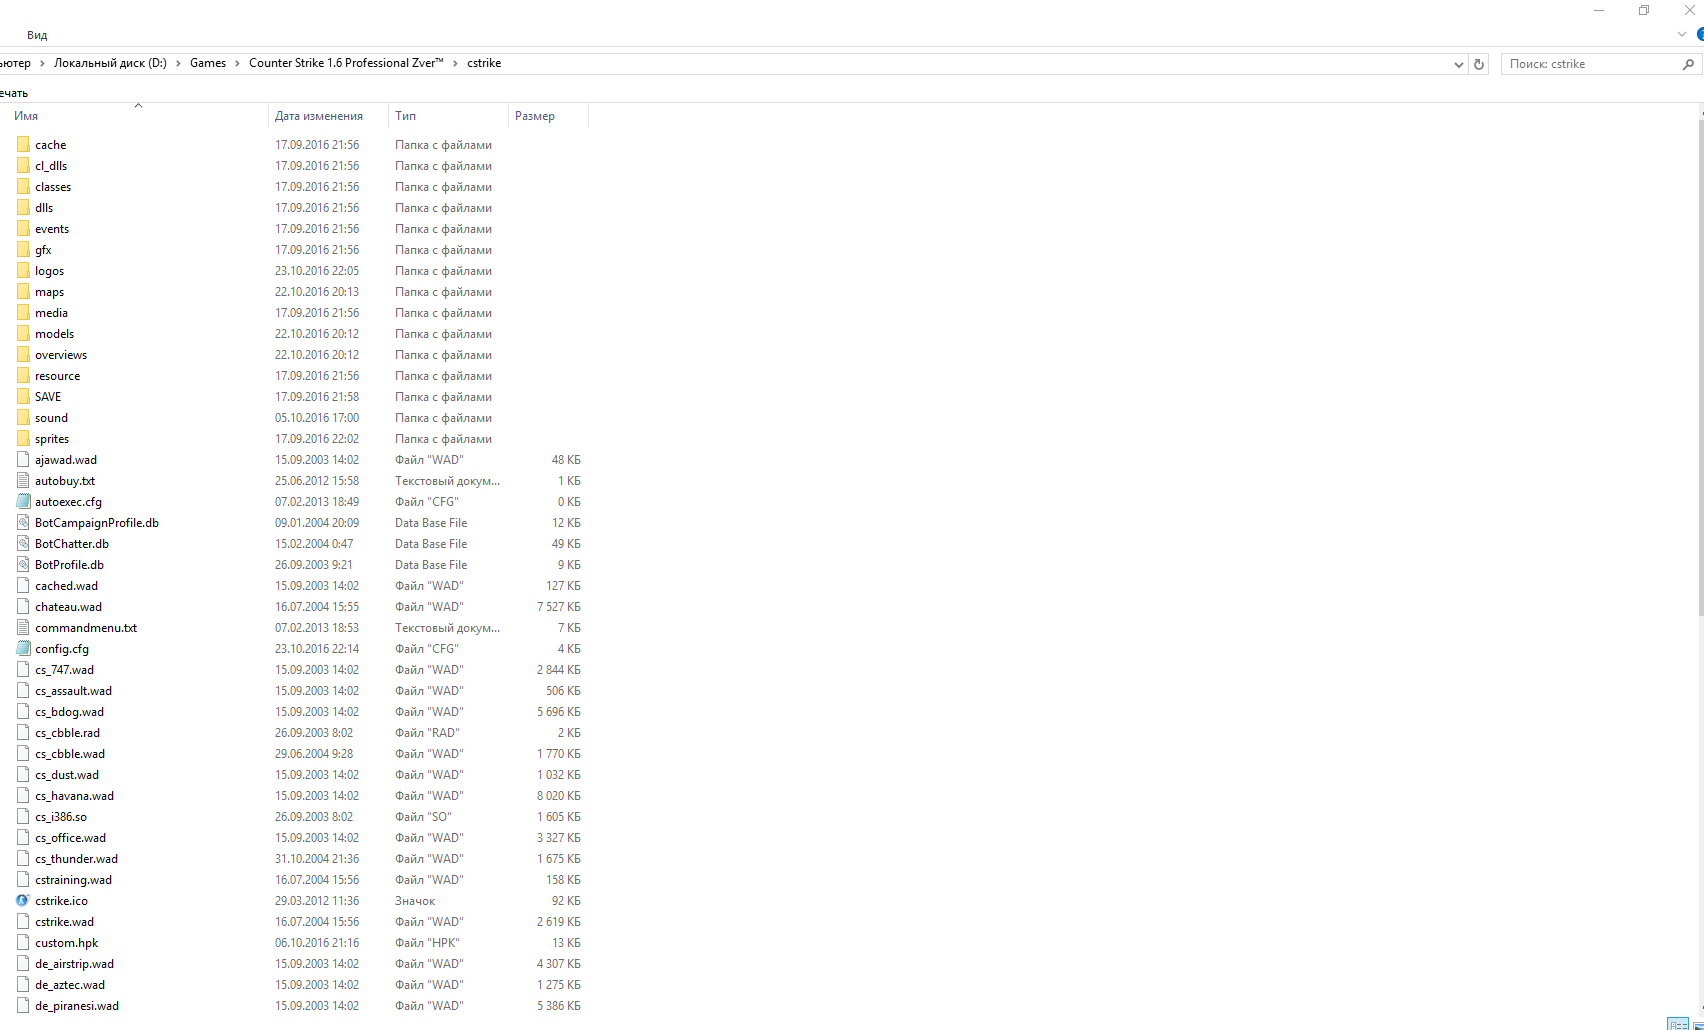The width and height of the screenshot is (1704, 1030).
Task: Click the ajawad.wad file icon
Action: pyautogui.click(x=23, y=460)
